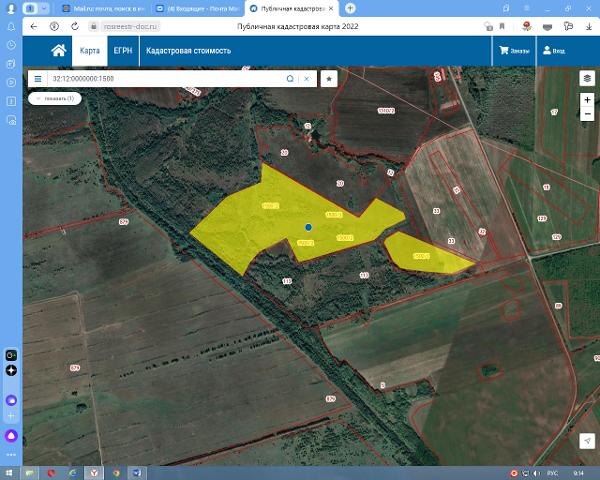600x480 pixels.
Task: Open Yandex Browser on the taskbar
Action: [94, 473]
